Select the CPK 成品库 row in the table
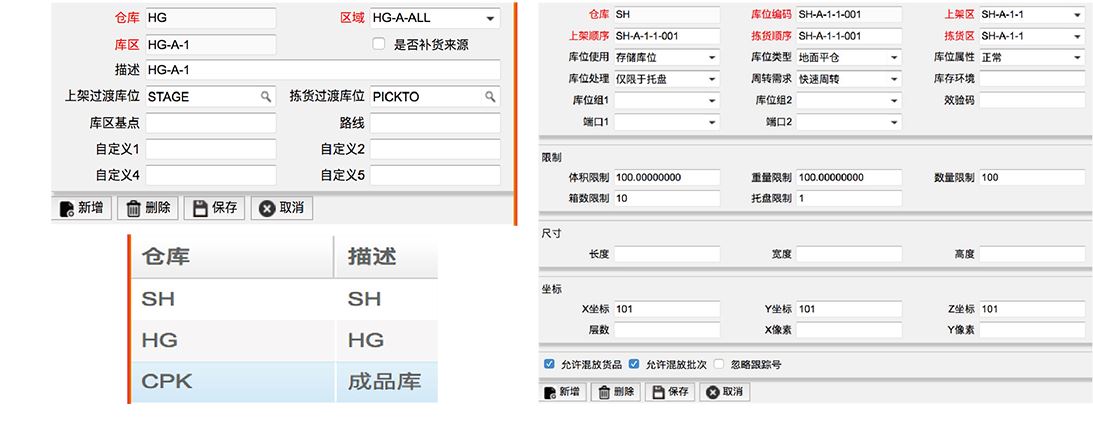Screen dimensions: 1093x427 (285, 382)
